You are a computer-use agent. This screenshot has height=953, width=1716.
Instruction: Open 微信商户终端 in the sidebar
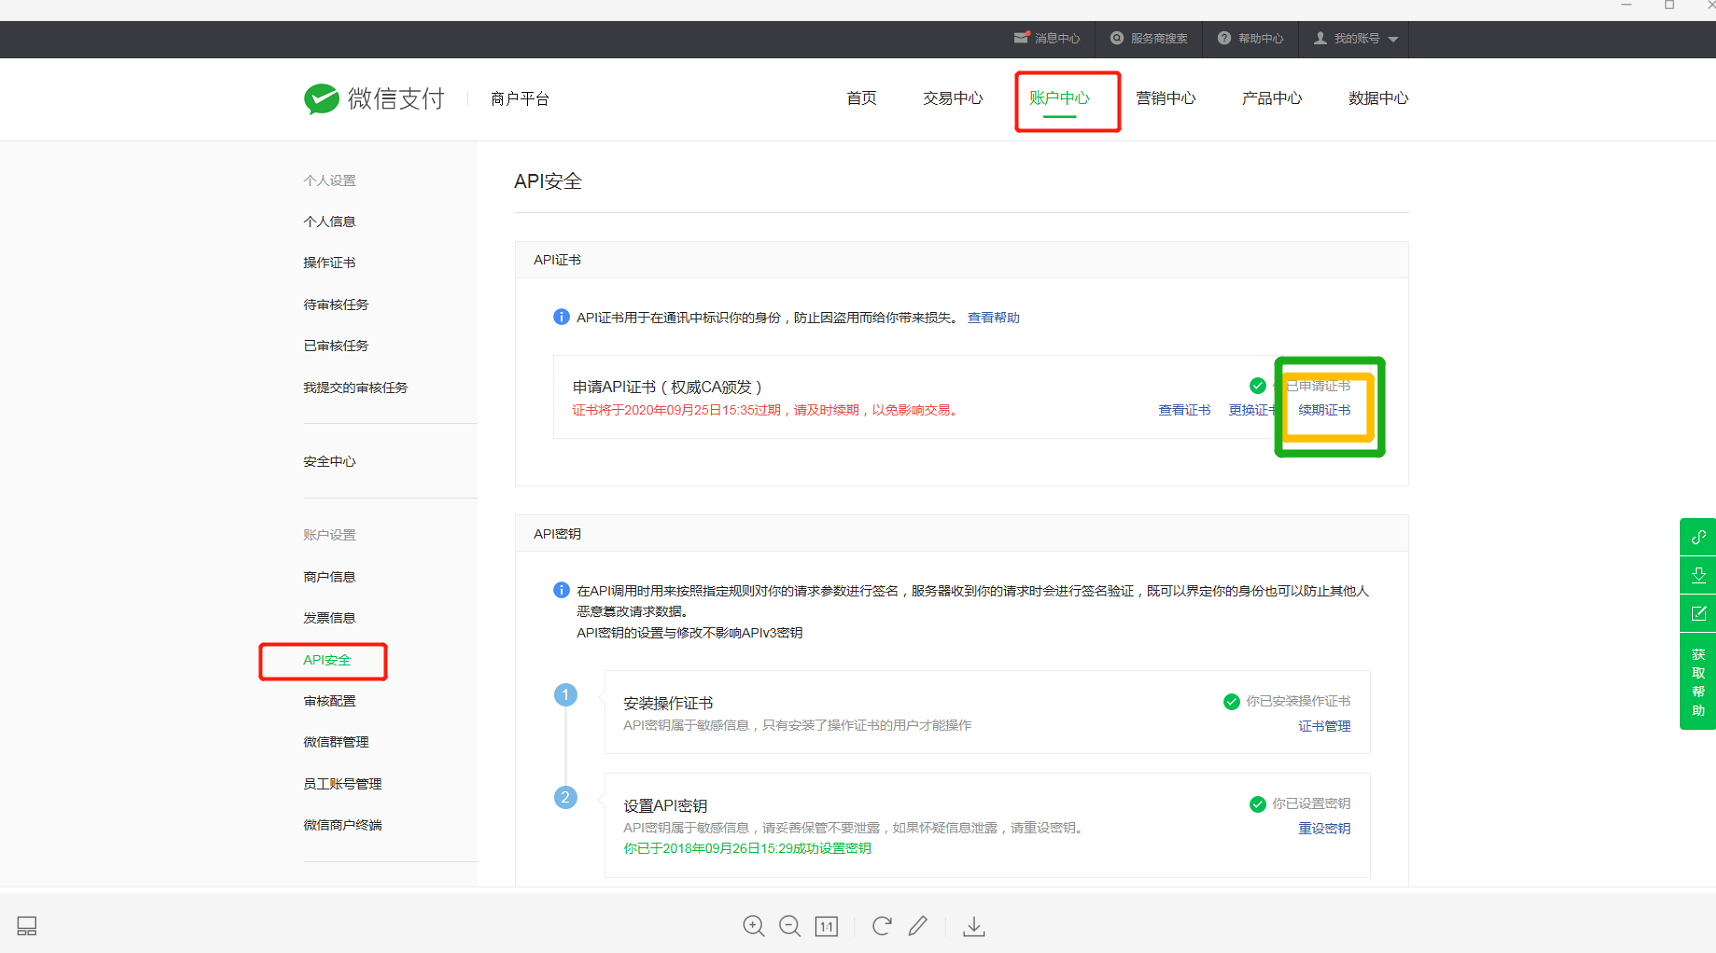[x=342, y=825]
